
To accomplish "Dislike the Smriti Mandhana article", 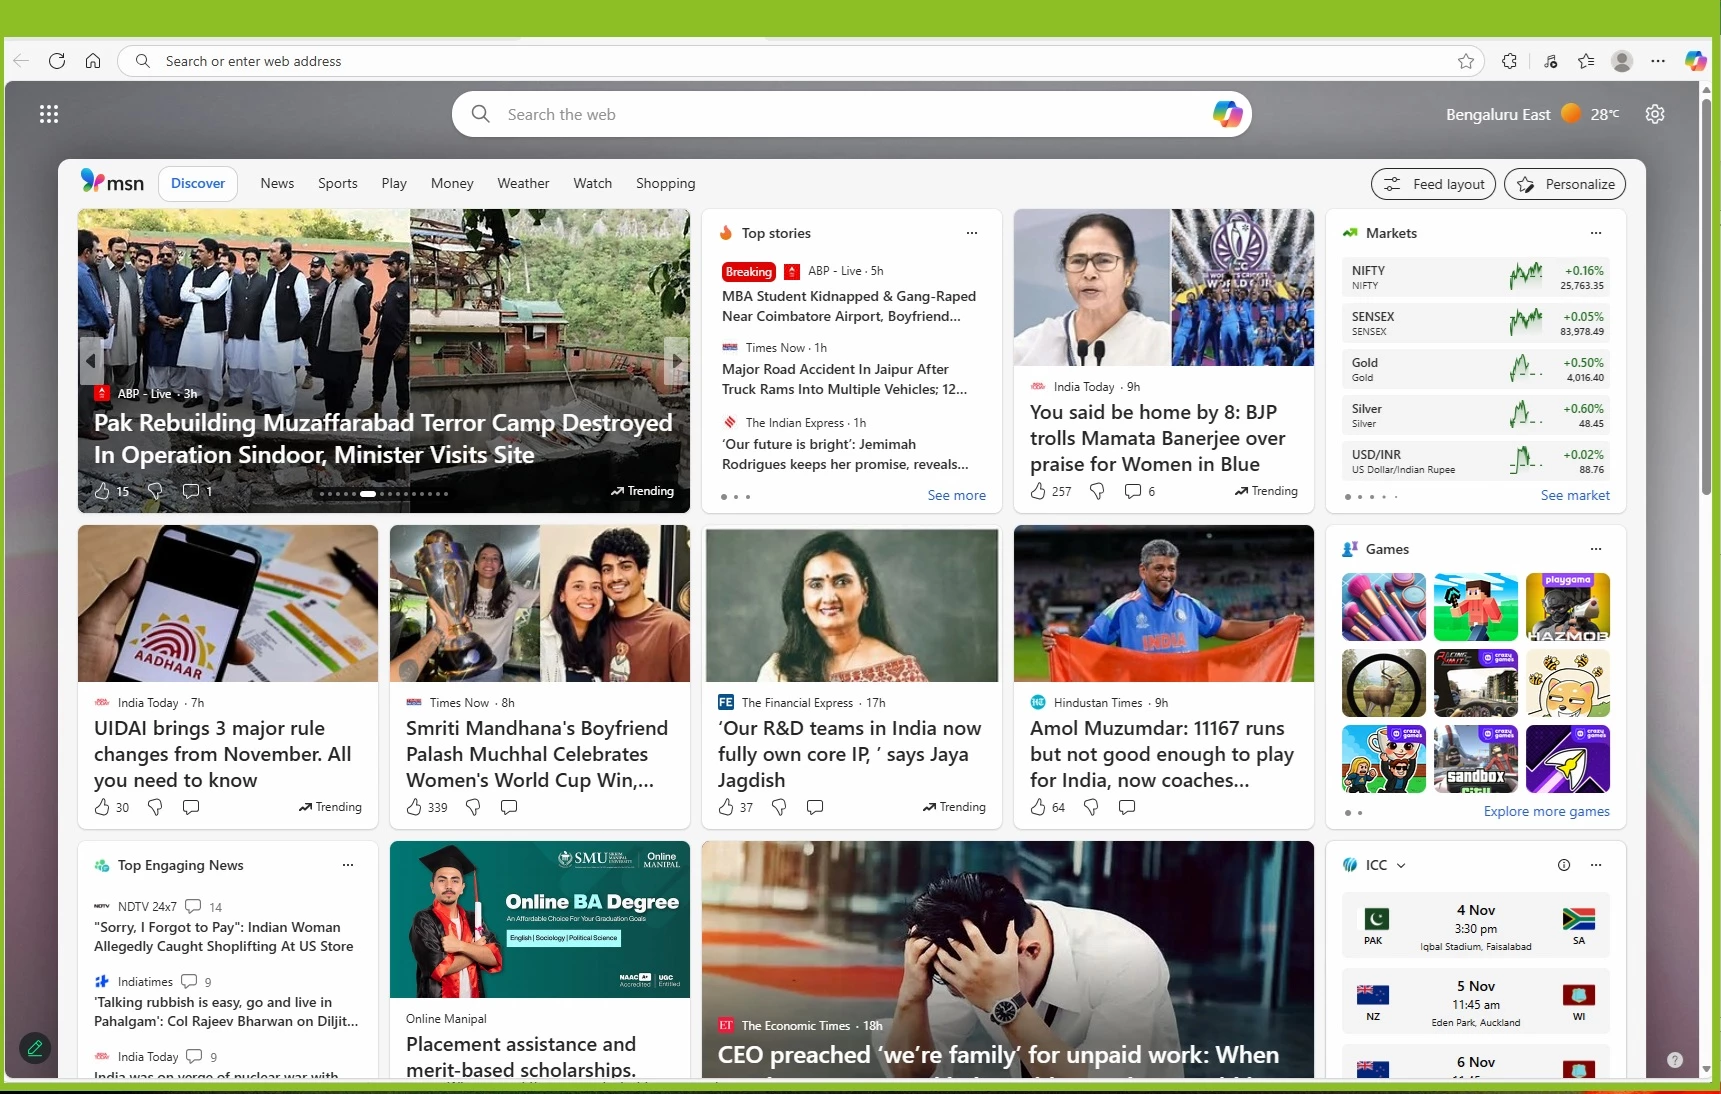I will 473,807.
